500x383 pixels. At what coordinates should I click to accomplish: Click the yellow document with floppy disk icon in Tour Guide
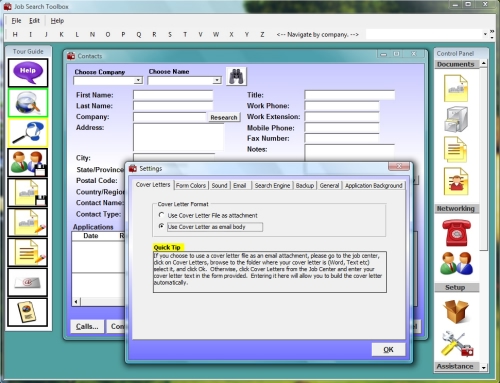(28, 192)
